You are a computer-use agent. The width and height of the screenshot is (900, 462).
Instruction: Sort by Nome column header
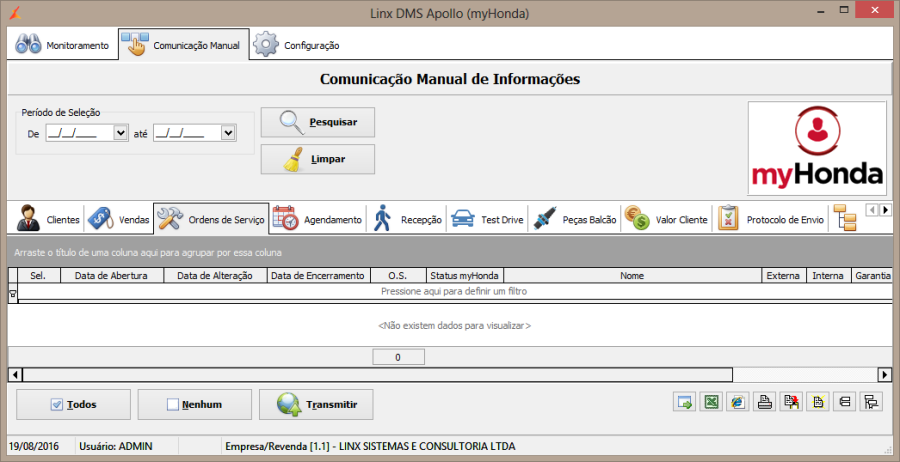click(632, 275)
